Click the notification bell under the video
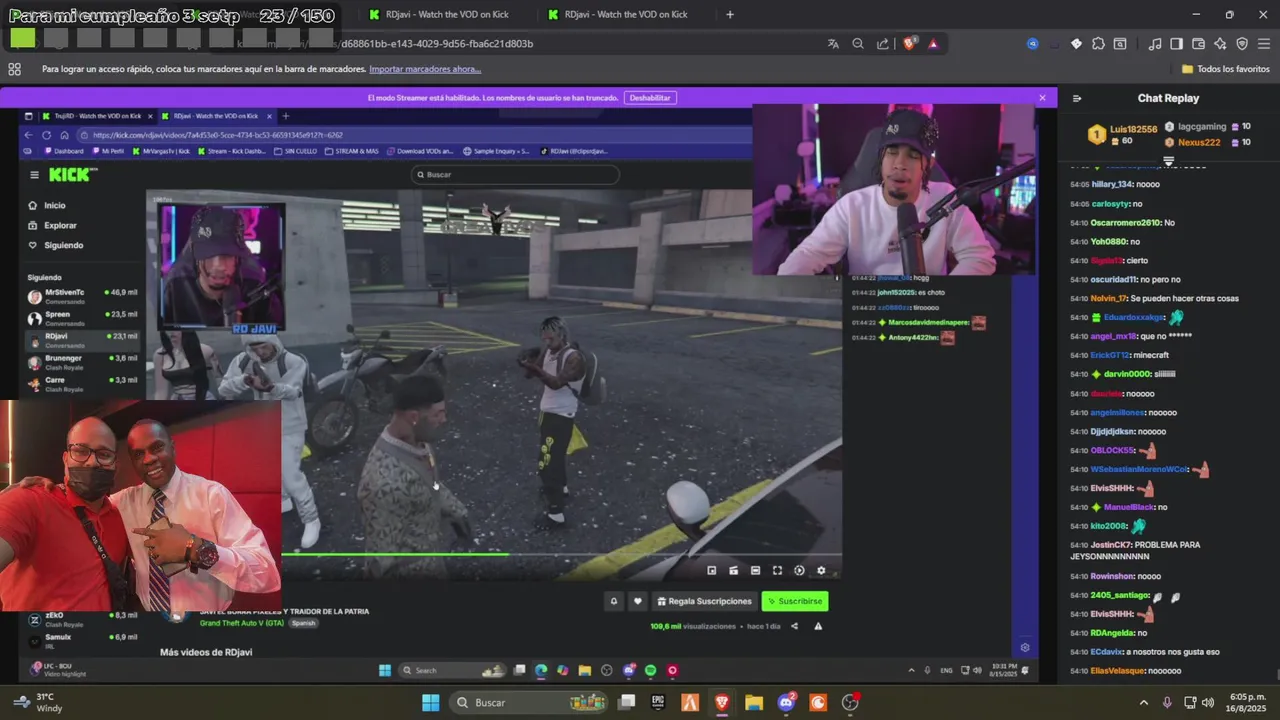Screen dimensions: 1280x720 [x=614, y=601]
